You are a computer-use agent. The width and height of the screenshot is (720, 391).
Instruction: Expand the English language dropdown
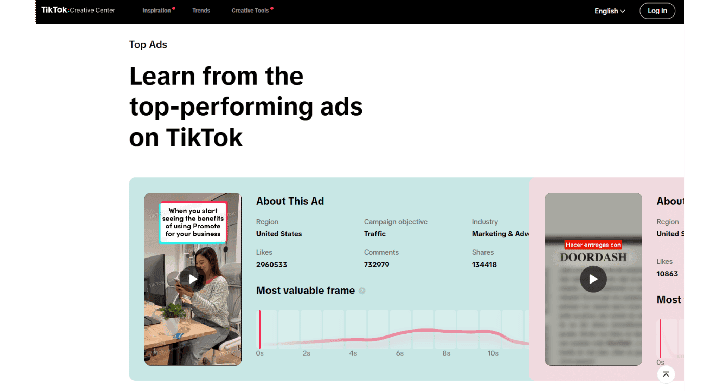(x=609, y=11)
